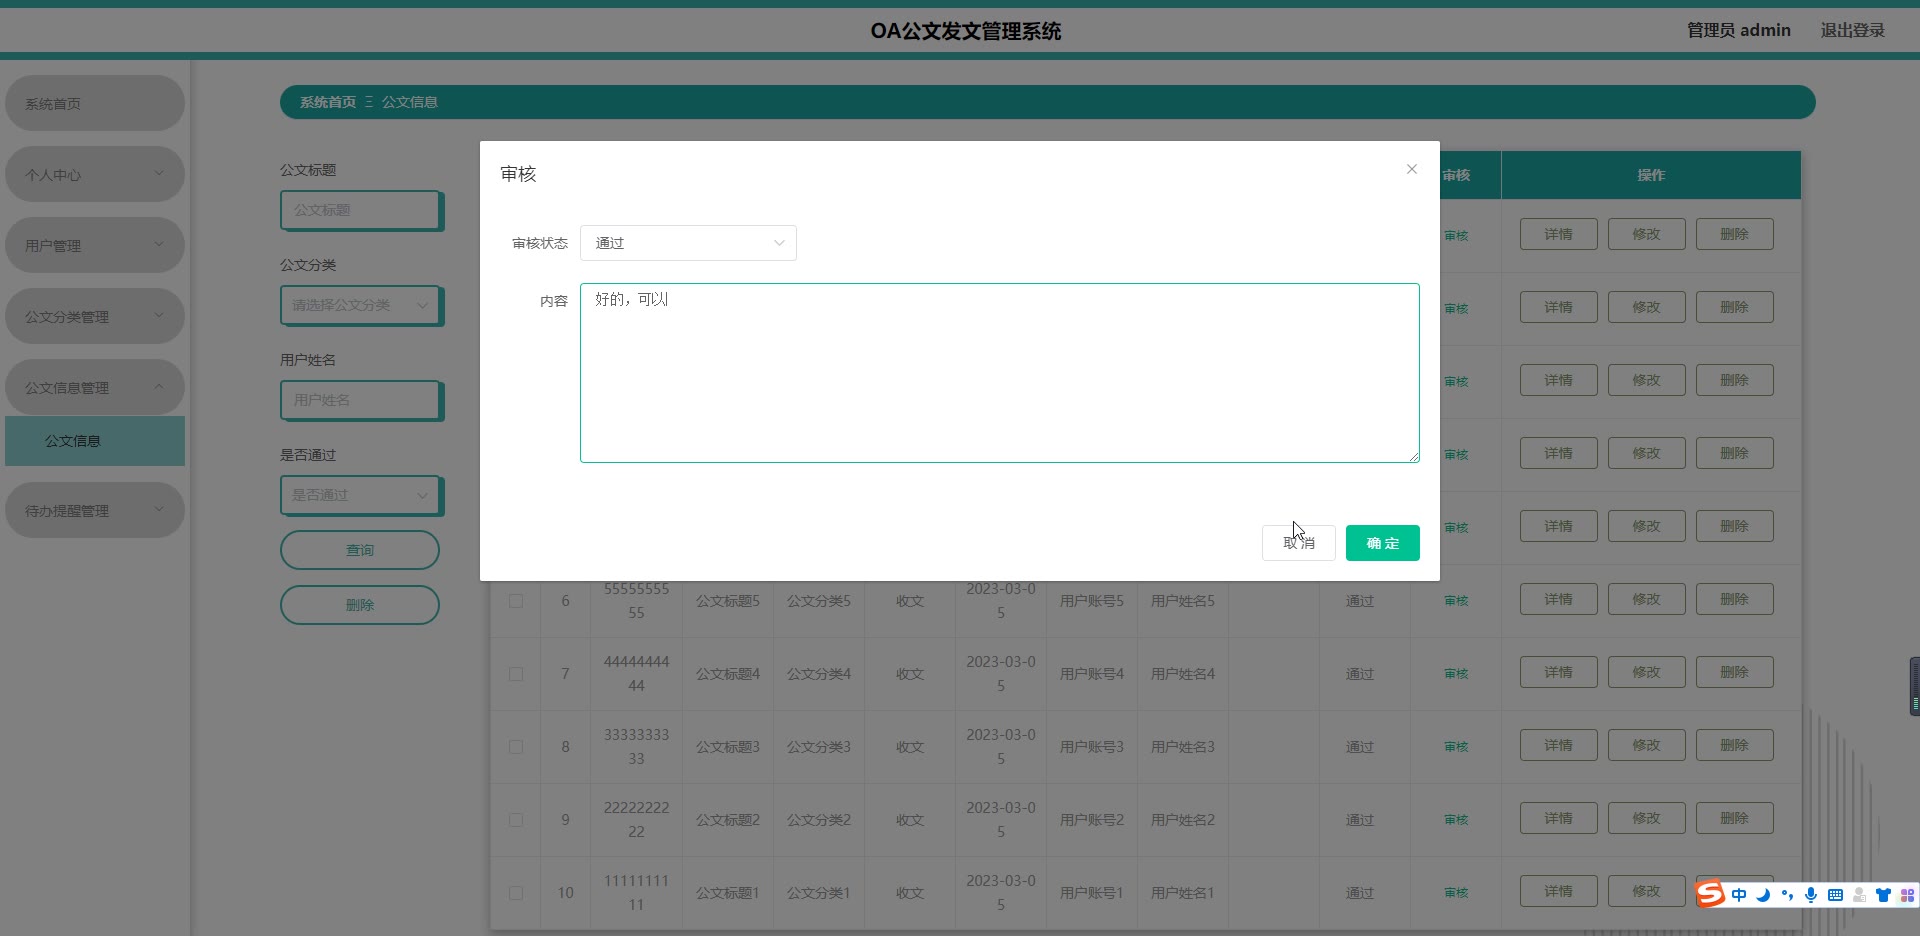Click 退出登录 link
The width and height of the screenshot is (1920, 936).
[1852, 30]
